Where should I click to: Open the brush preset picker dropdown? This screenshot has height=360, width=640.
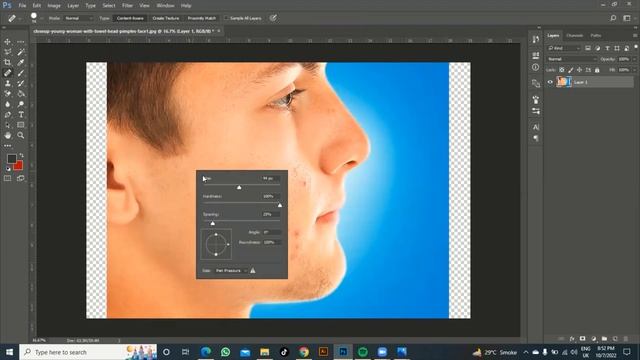[x=42, y=18]
